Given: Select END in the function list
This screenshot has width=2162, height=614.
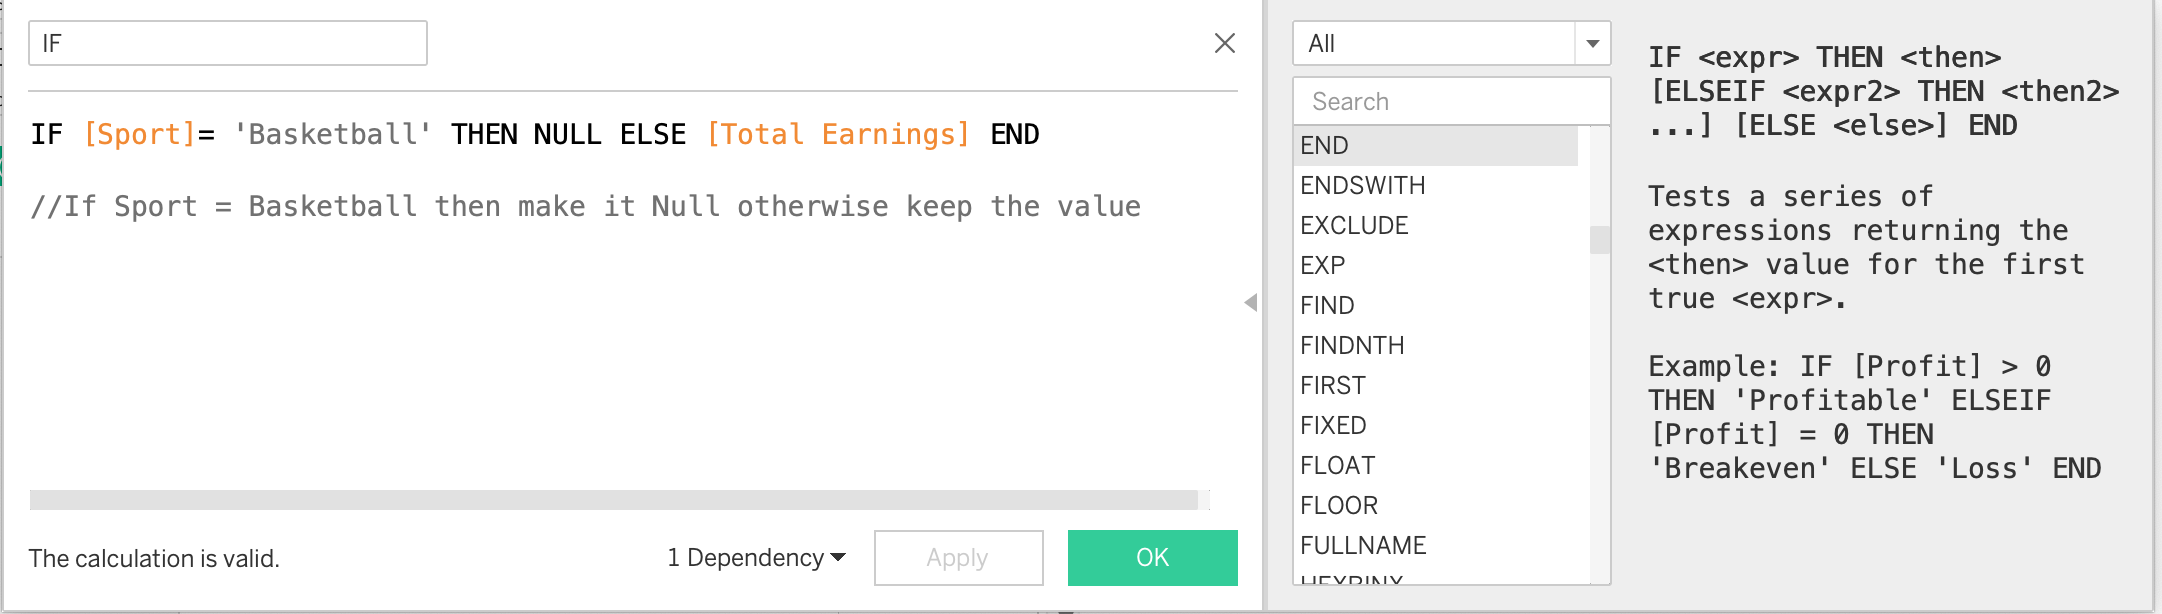Looking at the screenshot, I should coord(1325,146).
